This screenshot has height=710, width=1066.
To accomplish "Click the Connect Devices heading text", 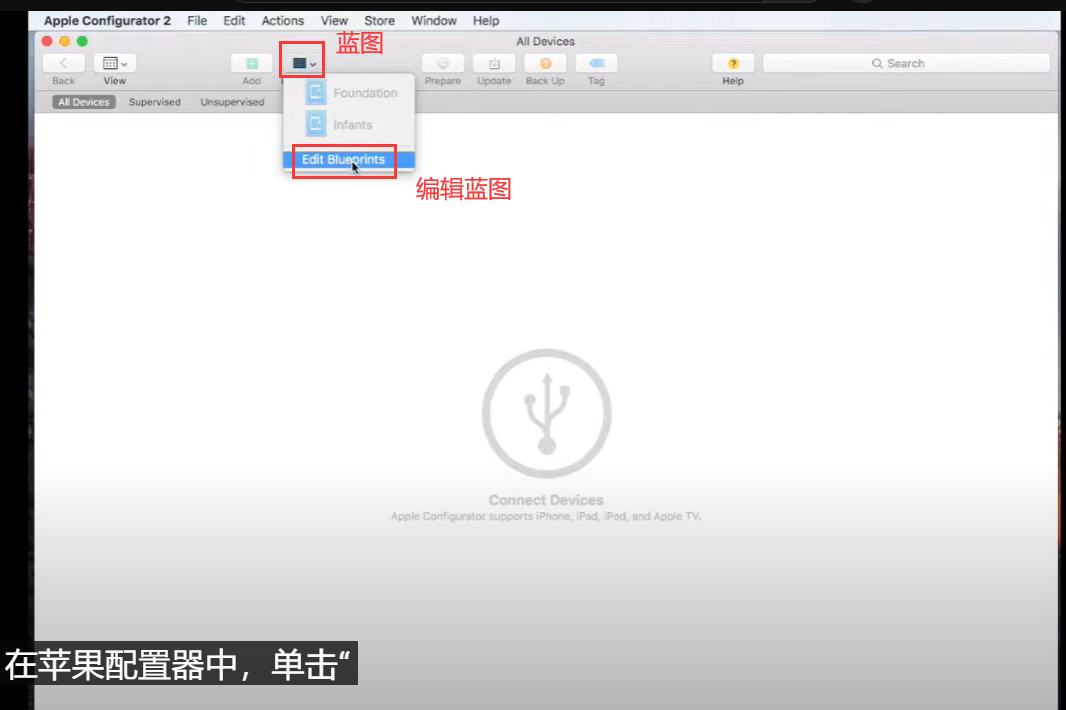I will pos(546,500).
